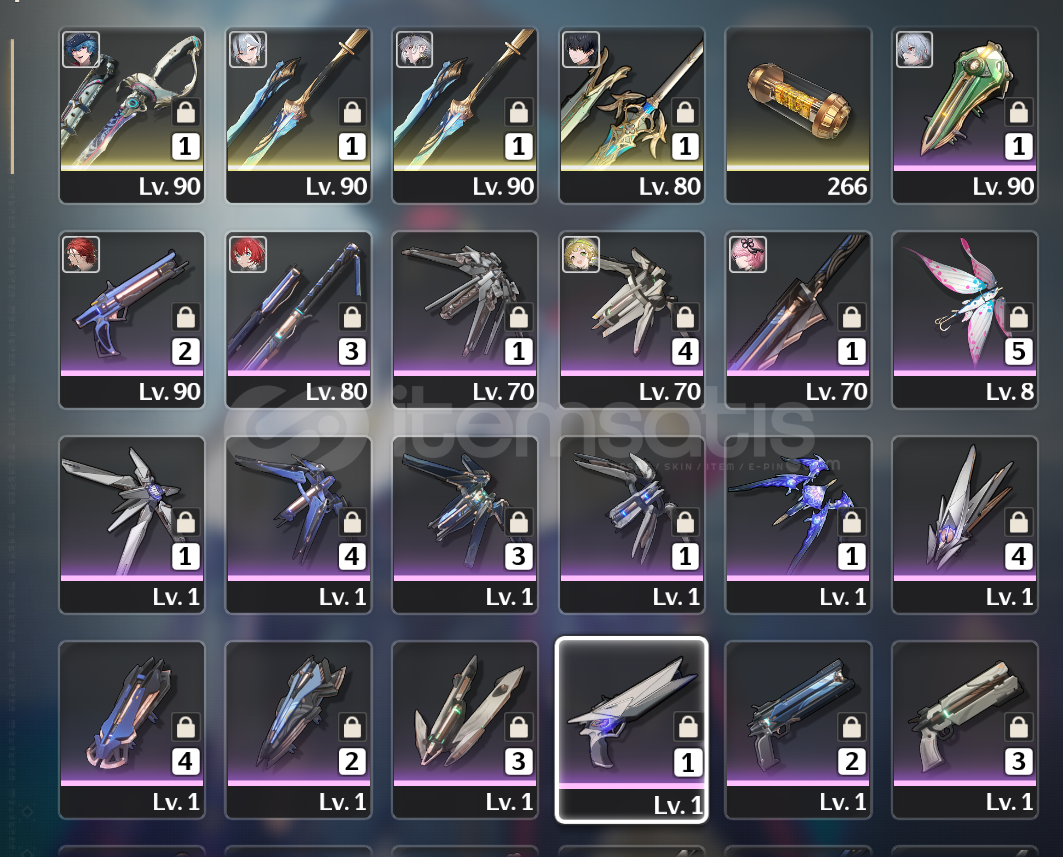The width and height of the screenshot is (1063, 857).
Task: Select the Lv. 80 golden sword weapon
Action: [632, 115]
